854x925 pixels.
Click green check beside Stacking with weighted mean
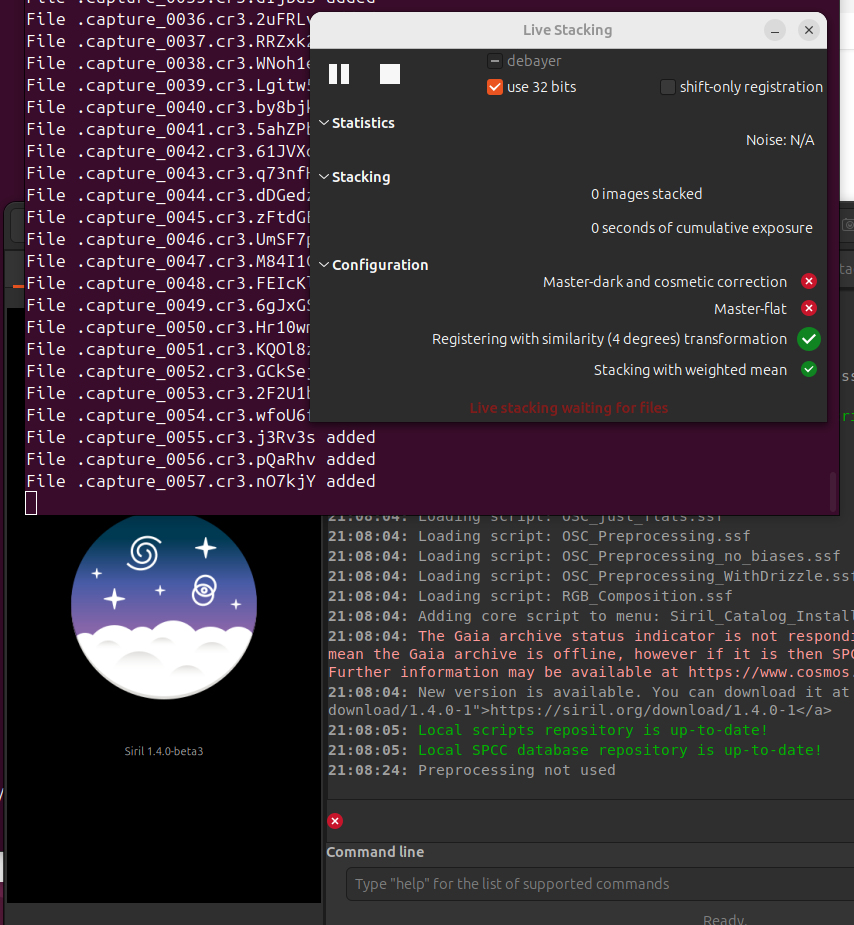coord(809,370)
